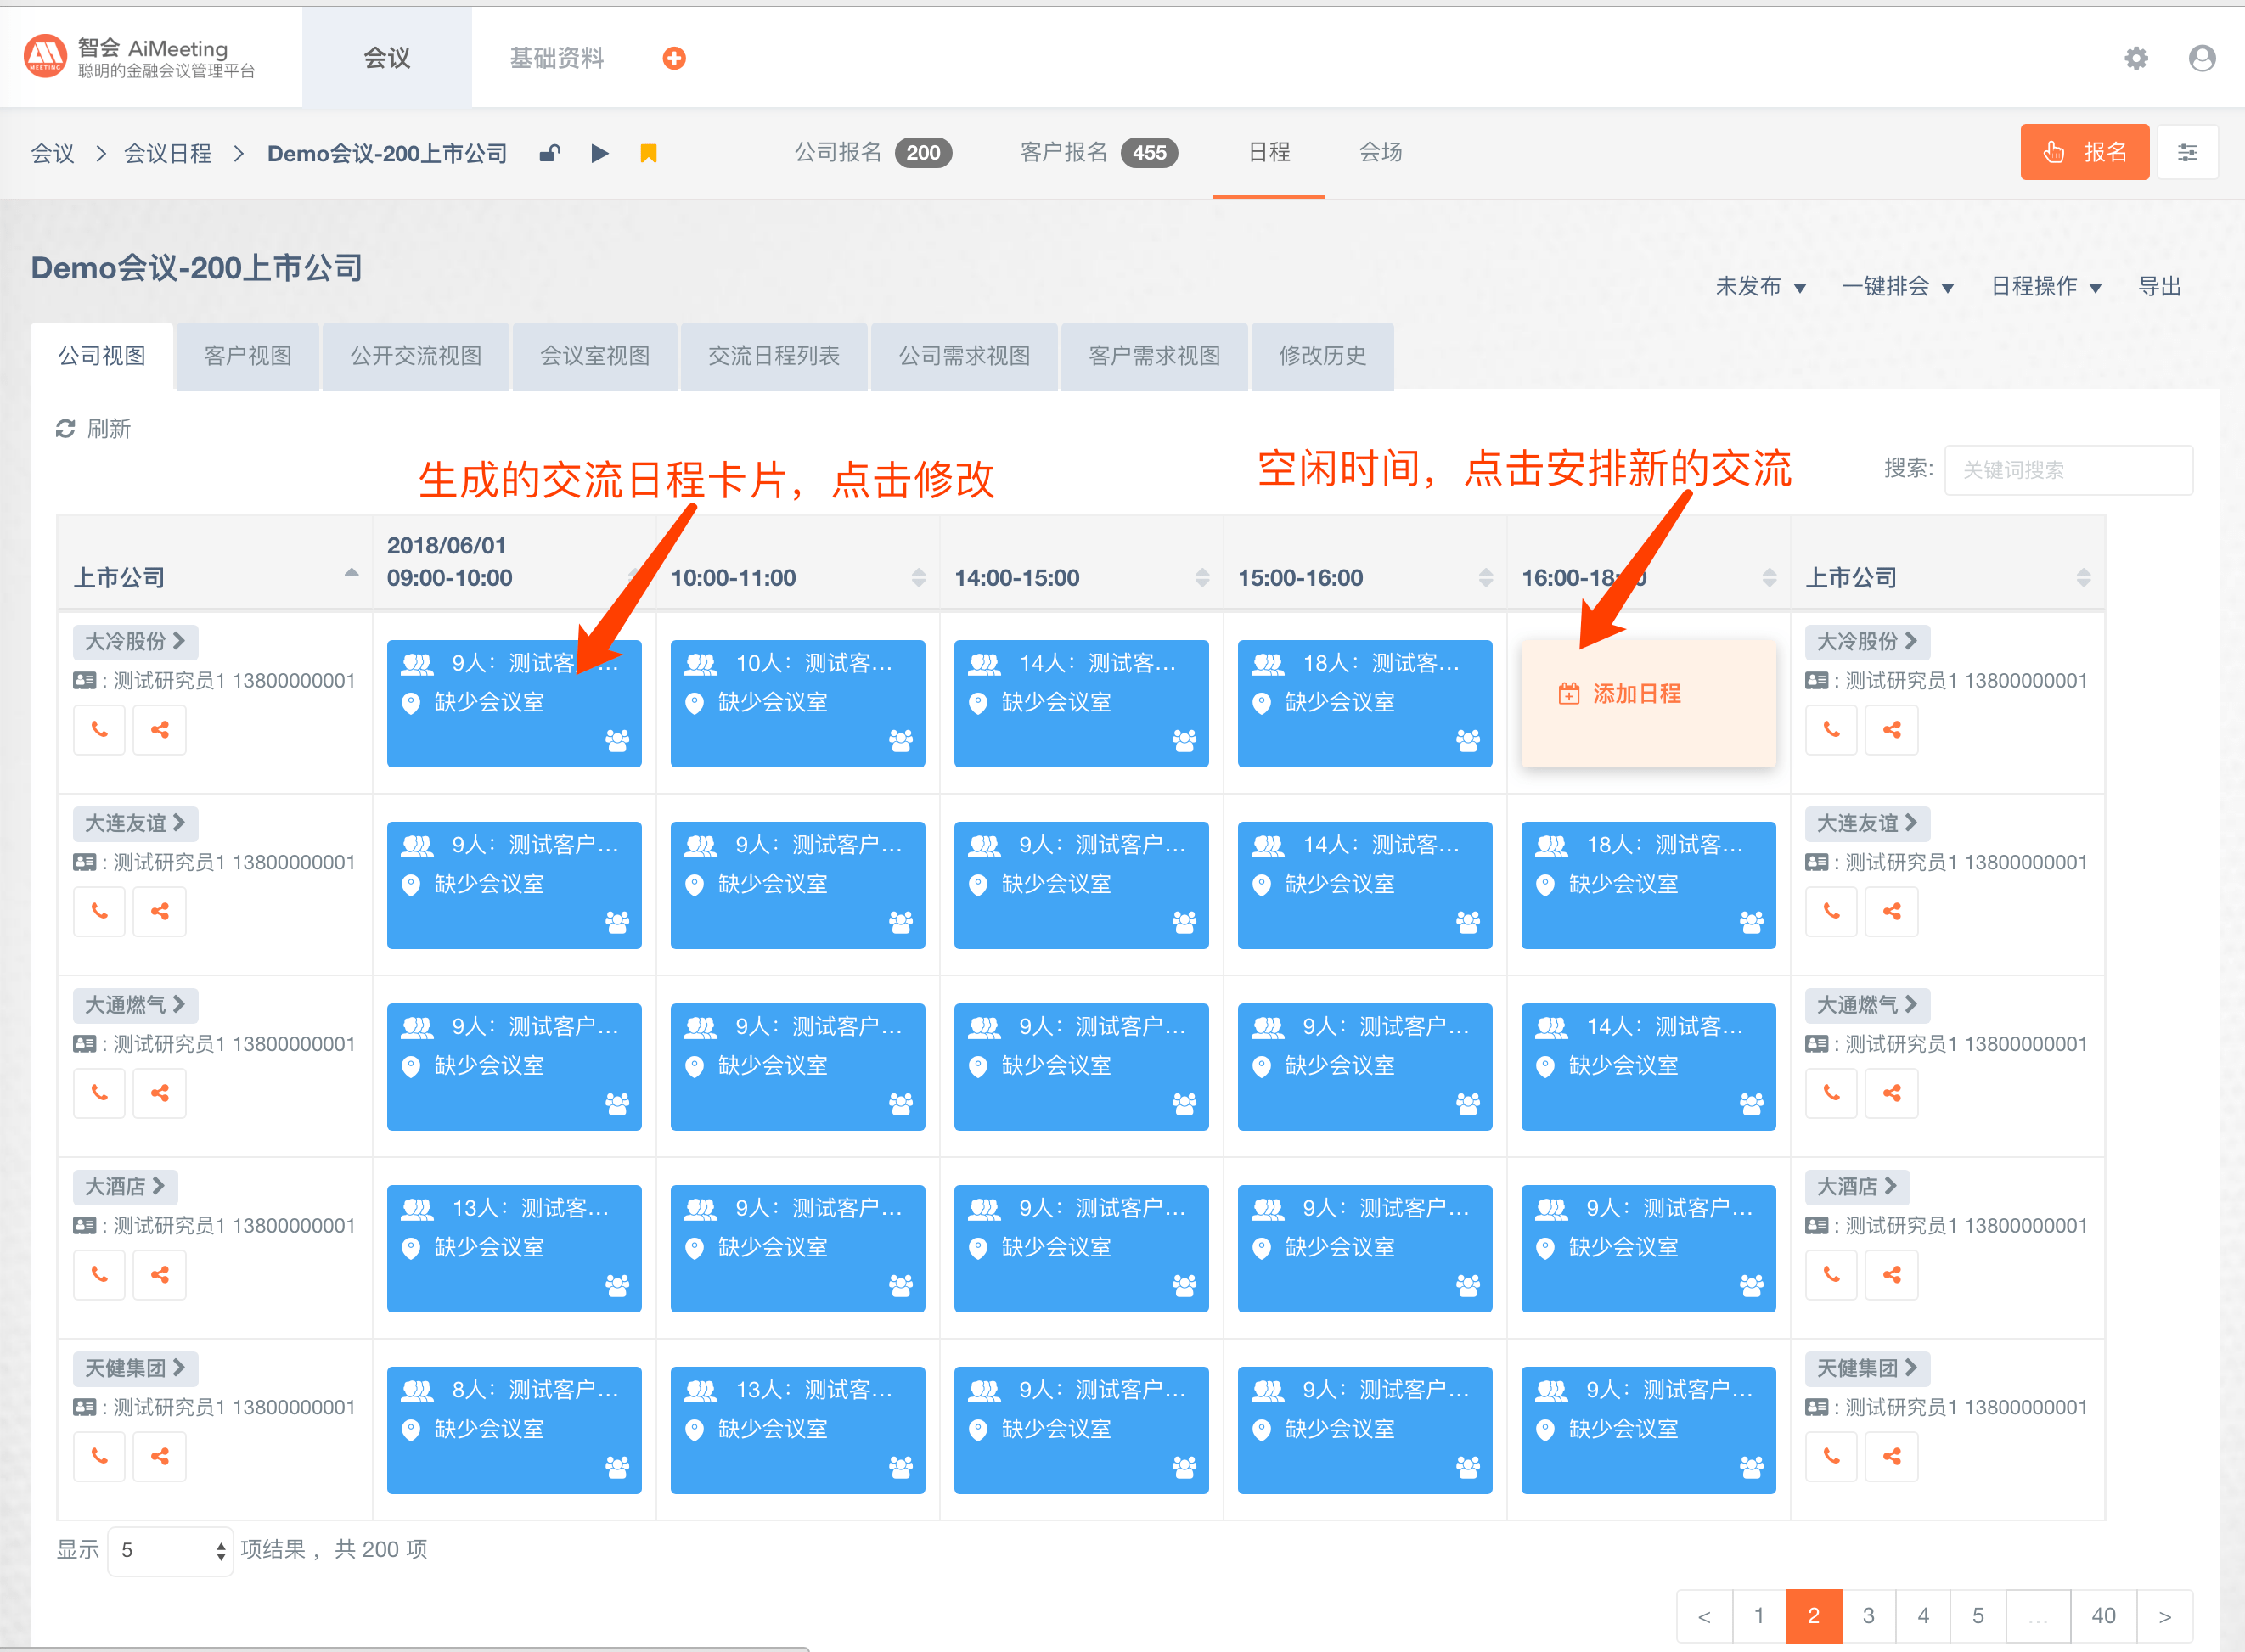
Task: Open 修改历史 tab
Action: pos(1322,356)
